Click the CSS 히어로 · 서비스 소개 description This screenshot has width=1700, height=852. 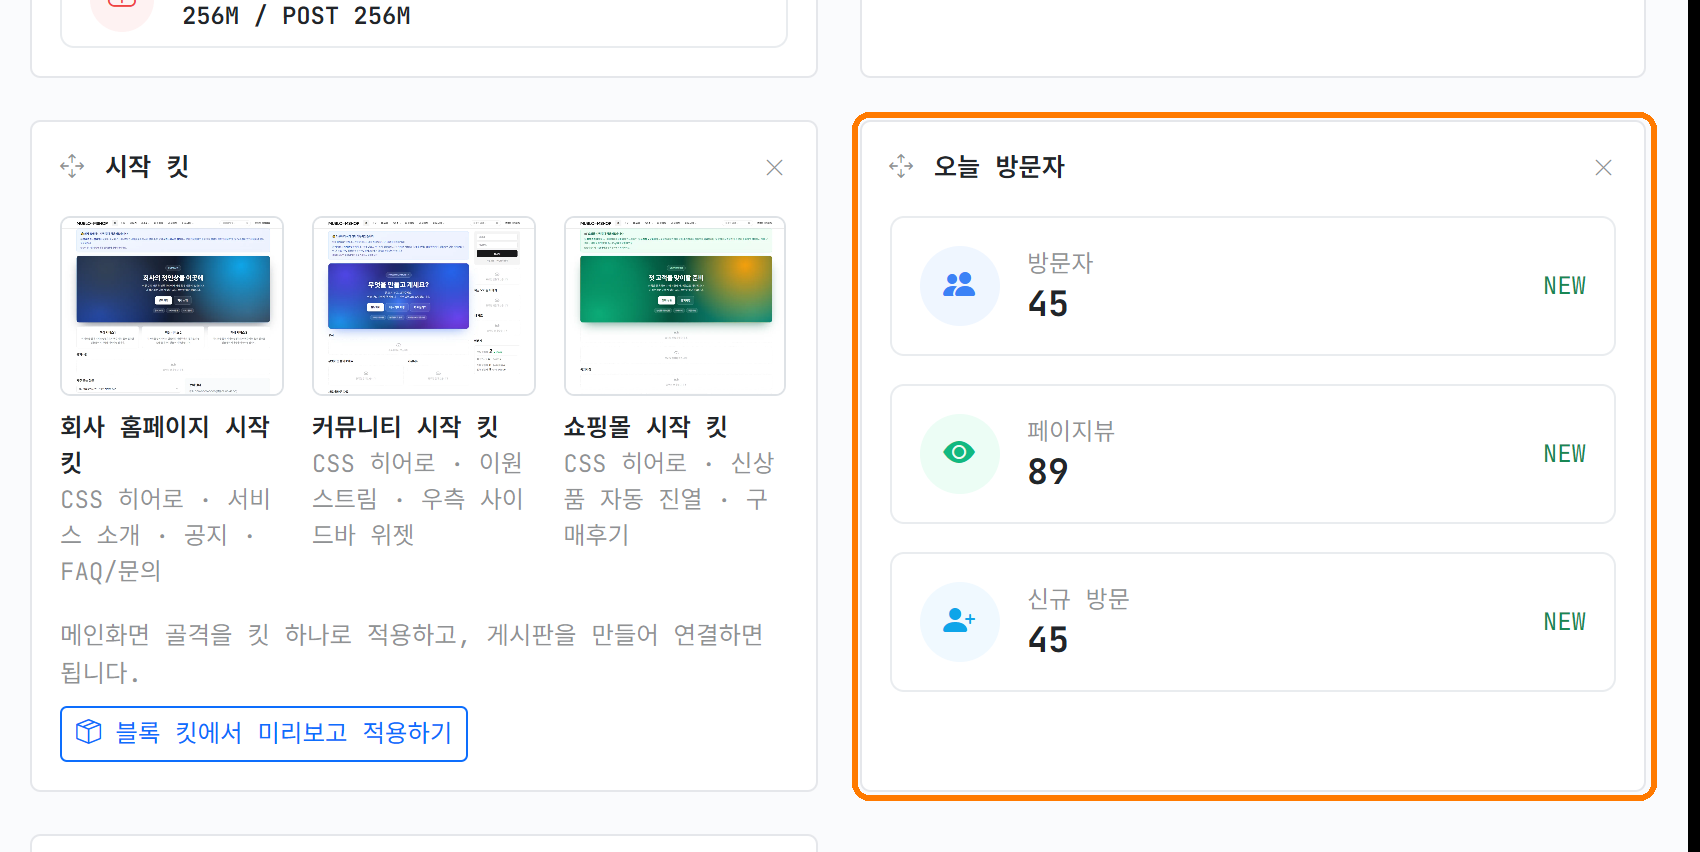[x=166, y=535]
